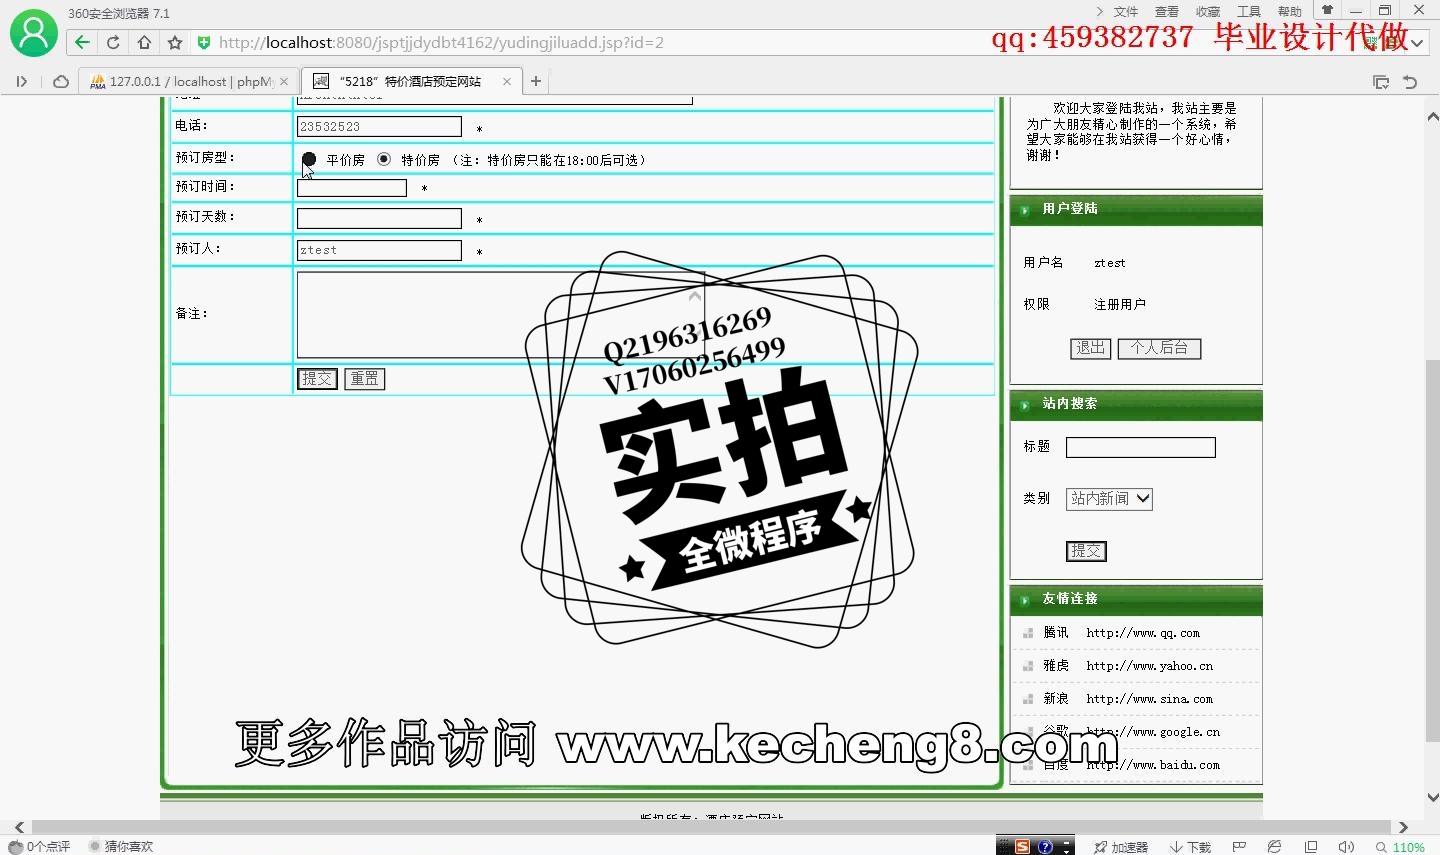Expand the 类别 站内新闻 dropdown
Screen dimensions: 1440x855
[x=1109, y=498]
